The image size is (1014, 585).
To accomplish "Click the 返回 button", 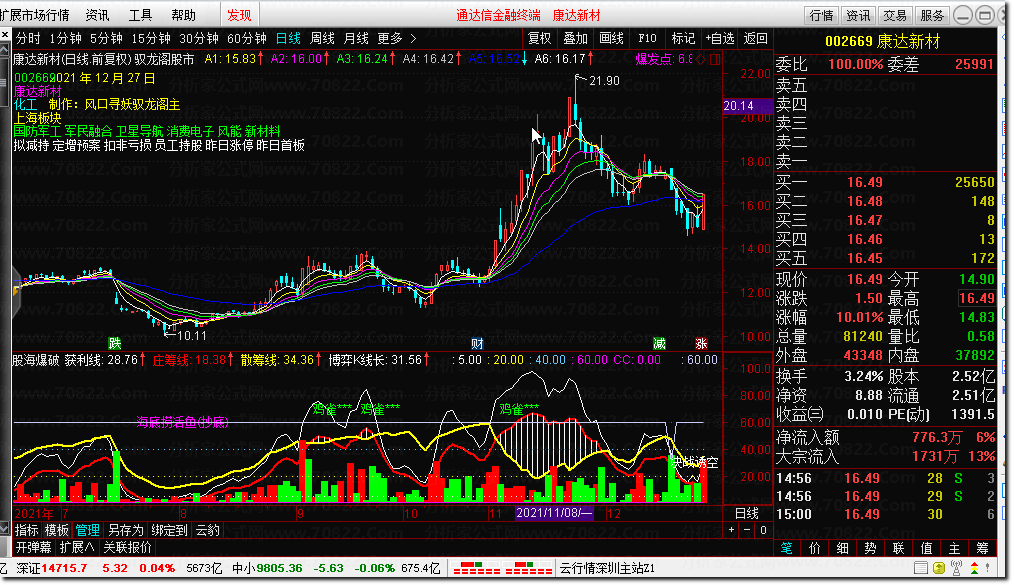I will tap(755, 38).
